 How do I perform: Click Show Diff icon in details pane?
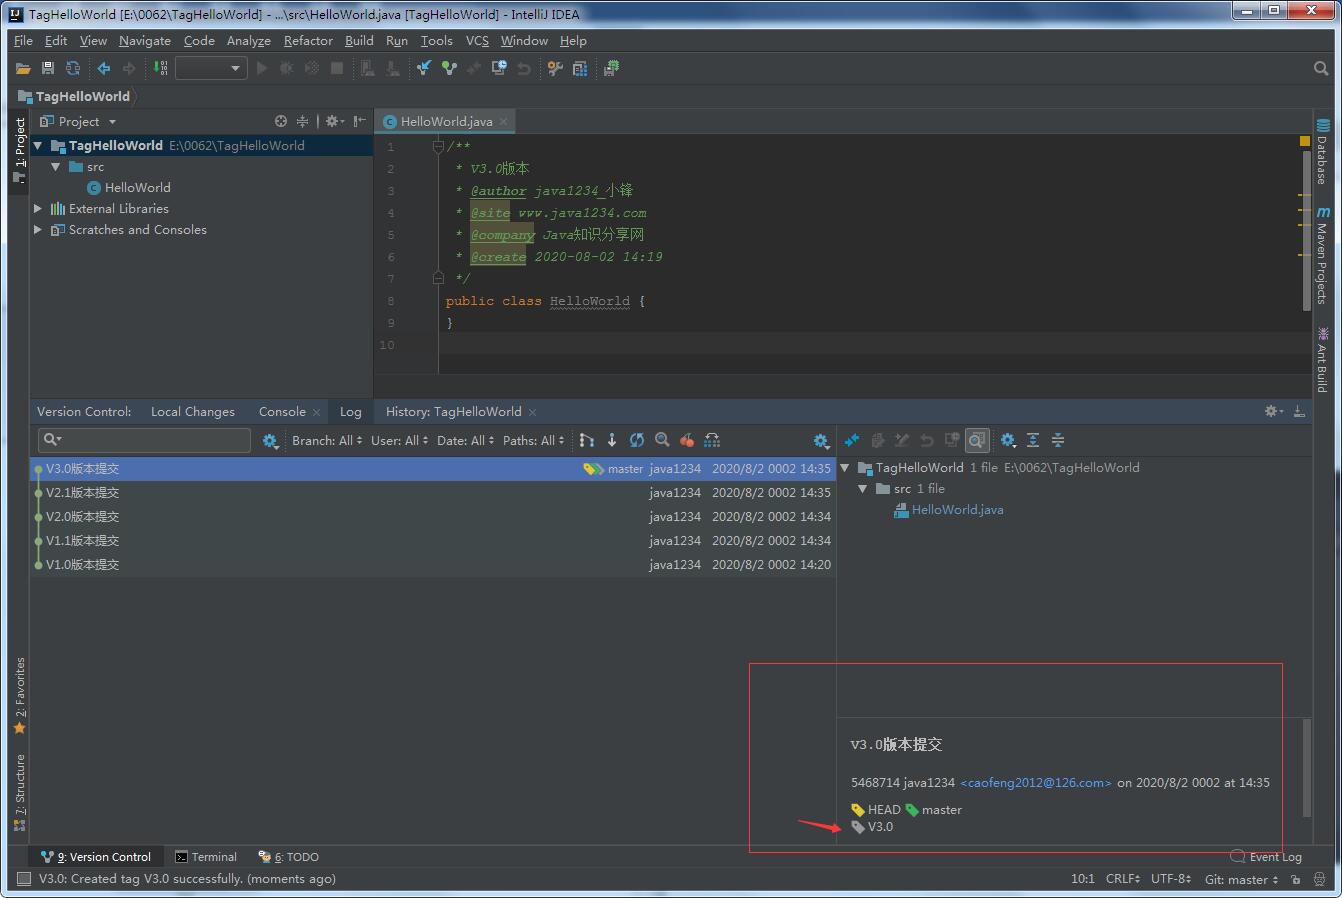852,440
